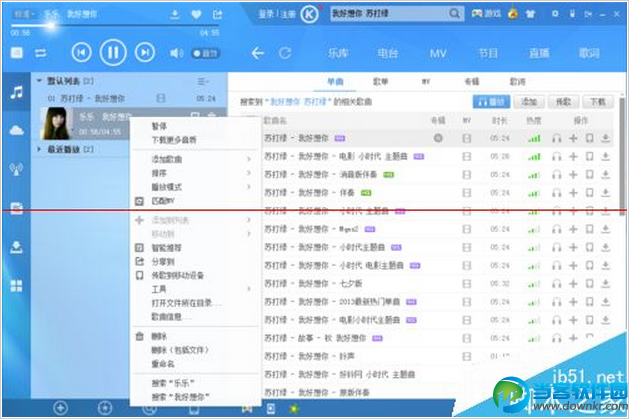The height and width of the screenshot is (420, 629).
Task: Change the loop playback mode icon
Action: tap(41, 53)
